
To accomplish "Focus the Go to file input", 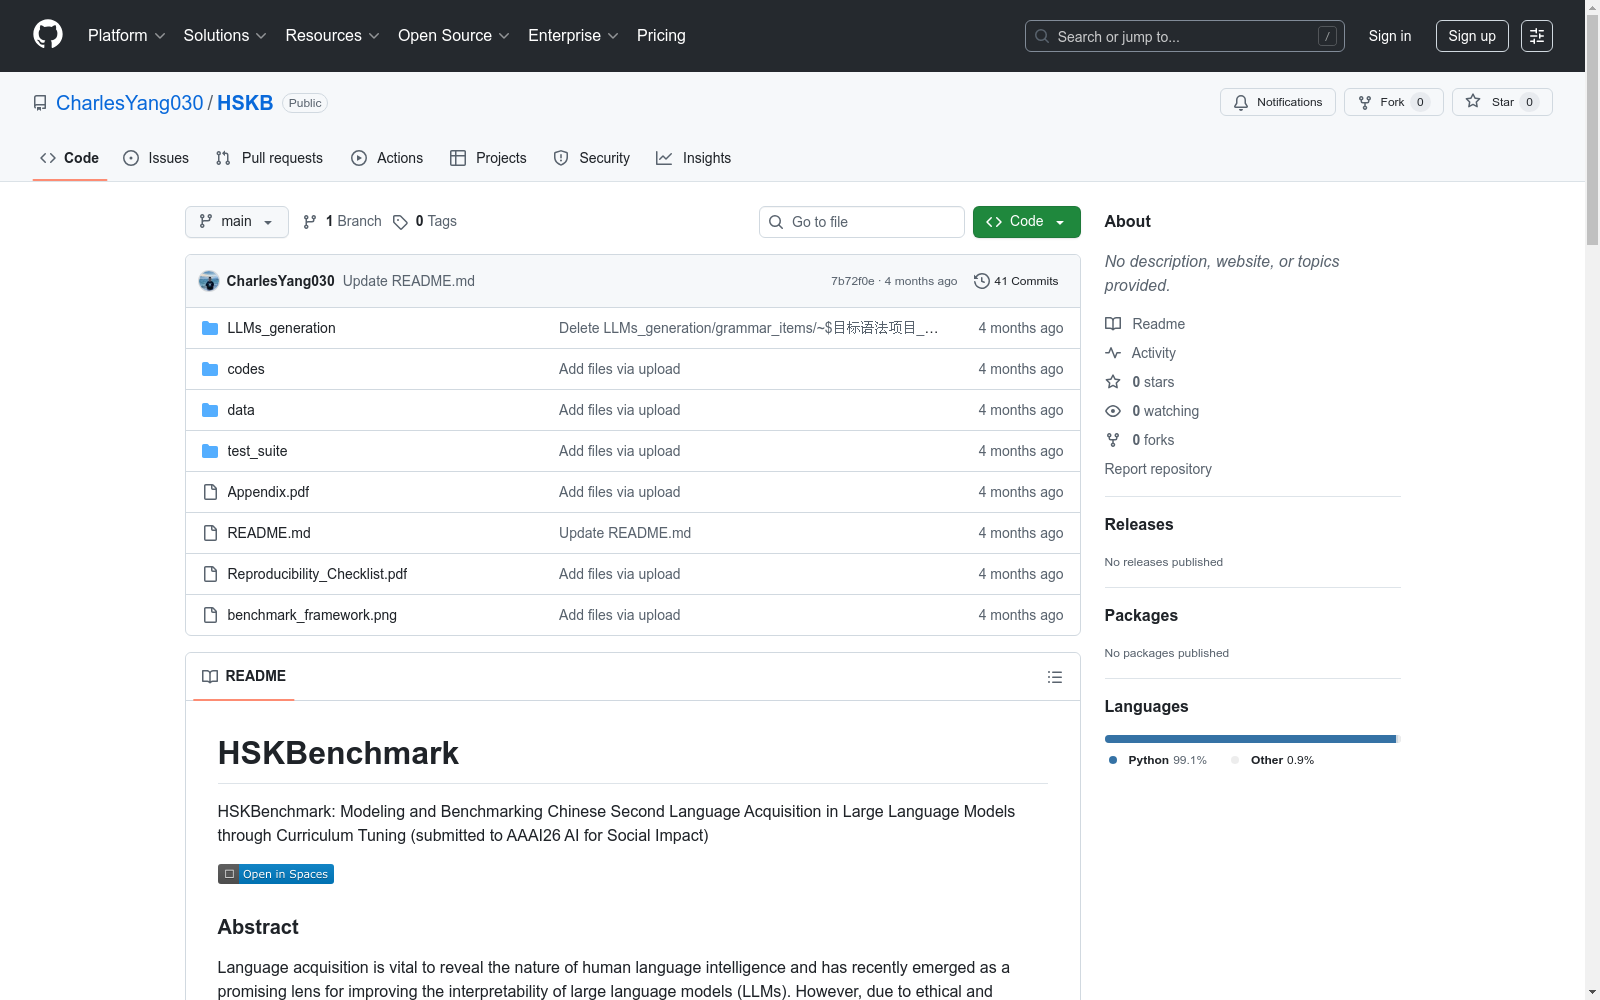I will [862, 222].
